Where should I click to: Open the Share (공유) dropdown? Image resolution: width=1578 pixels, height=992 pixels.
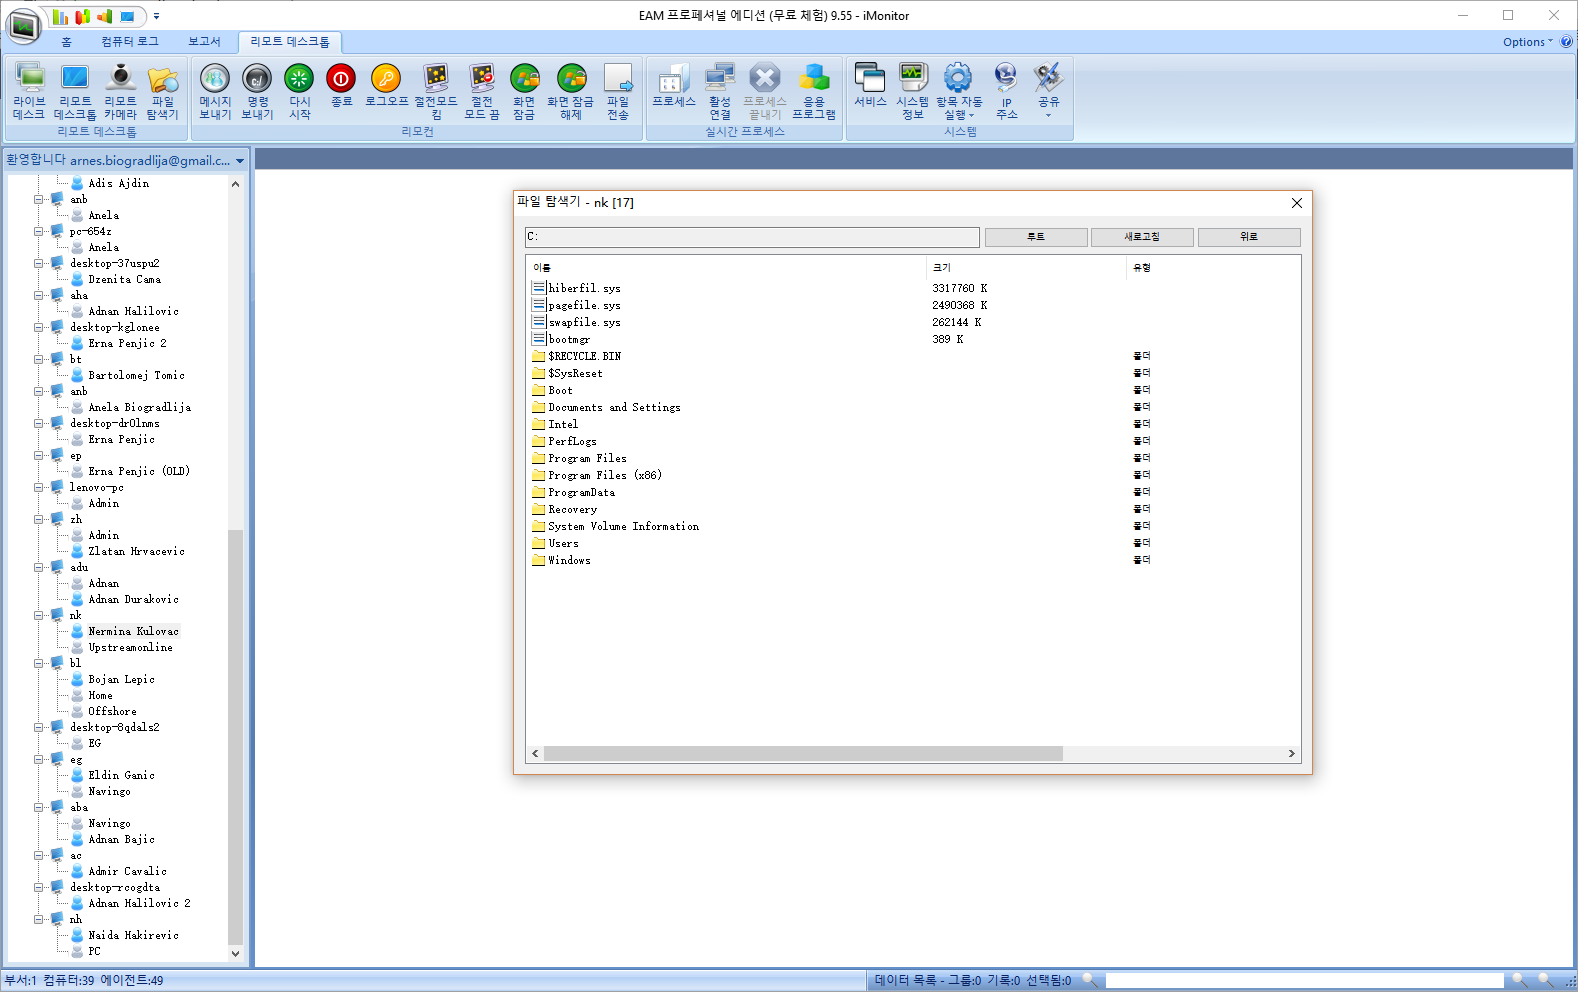[1048, 91]
